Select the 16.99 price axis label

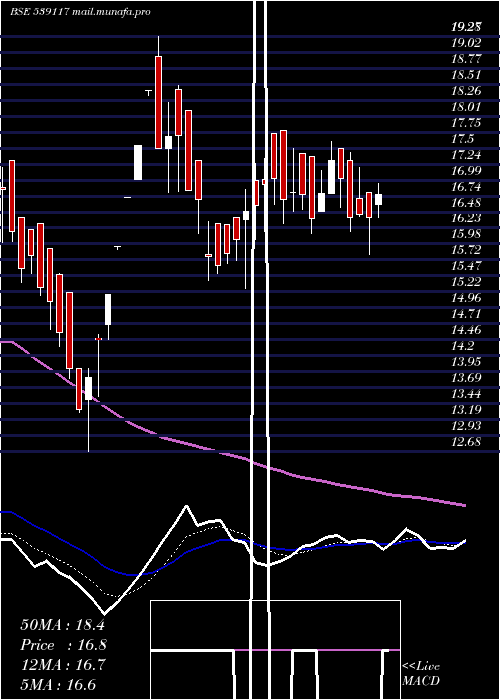tap(466, 171)
